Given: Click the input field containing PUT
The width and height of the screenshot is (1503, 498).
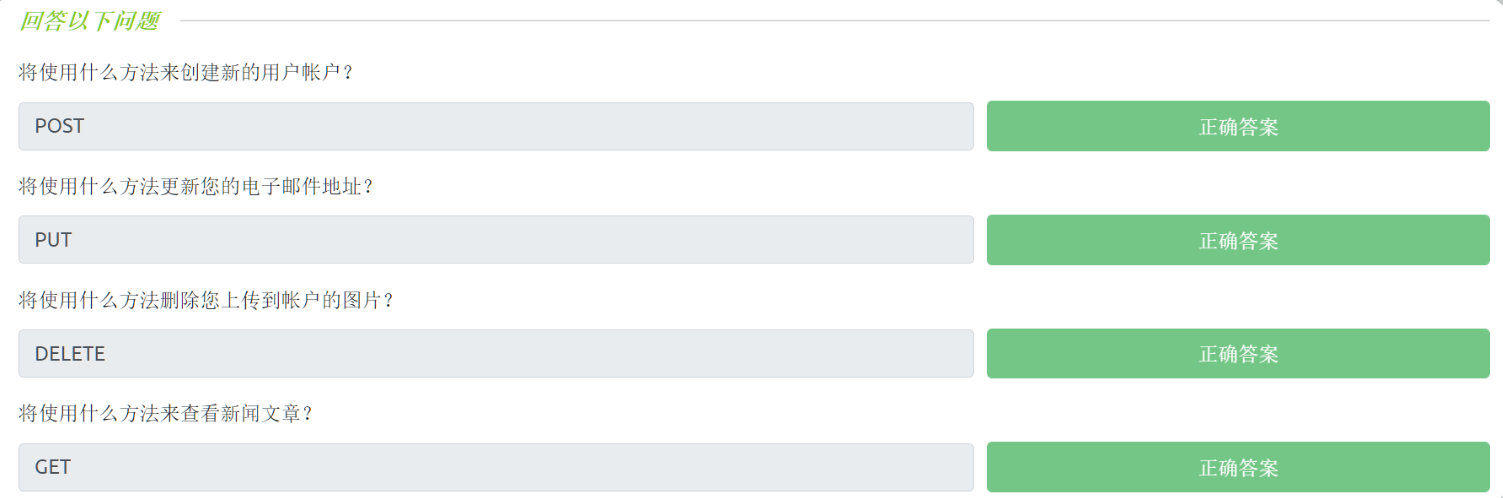Looking at the screenshot, I should [x=495, y=240].
